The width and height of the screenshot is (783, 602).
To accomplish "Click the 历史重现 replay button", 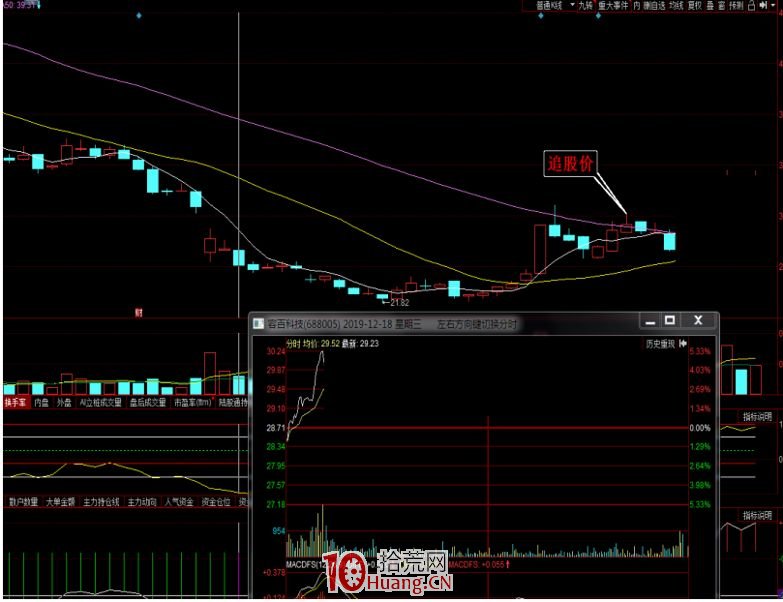I will pos(660,344).
